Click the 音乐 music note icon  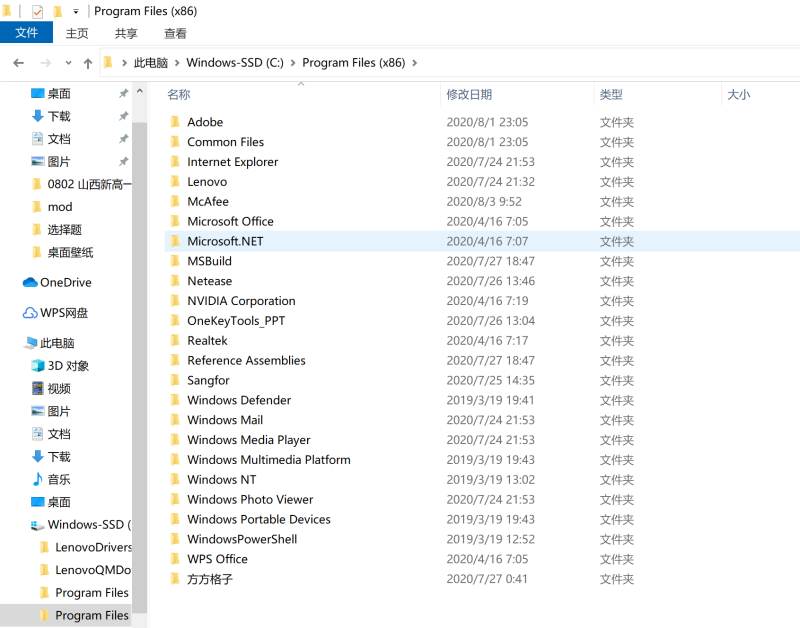37,479
